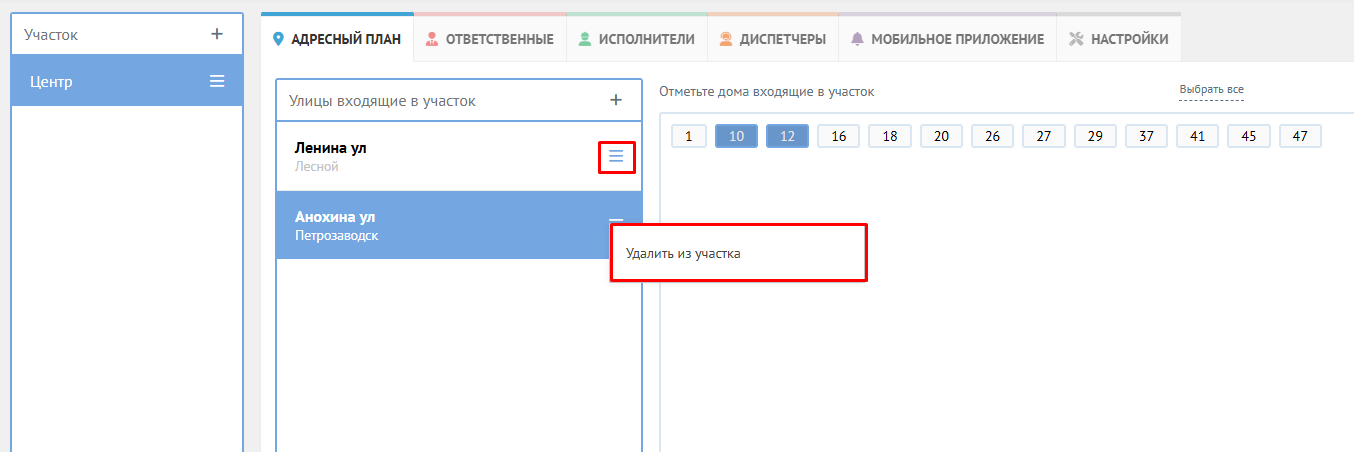The height and width of the screenshot is (452, 1354).
Task: Click the 'Выбрать все' link
Action: (1211, 90)
